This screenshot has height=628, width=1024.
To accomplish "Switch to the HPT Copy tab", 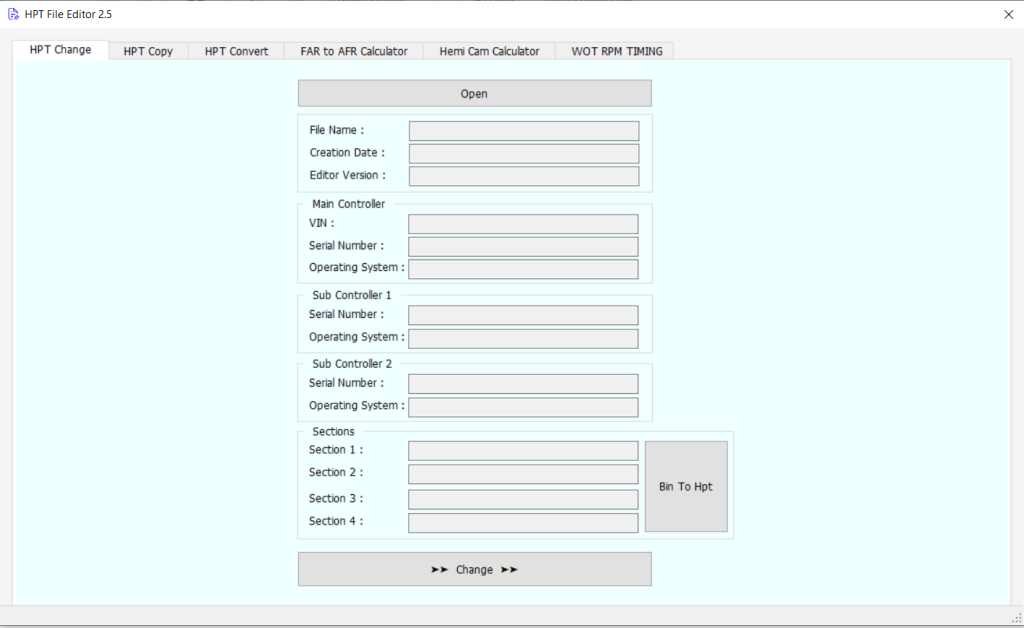I will (148, 50).
